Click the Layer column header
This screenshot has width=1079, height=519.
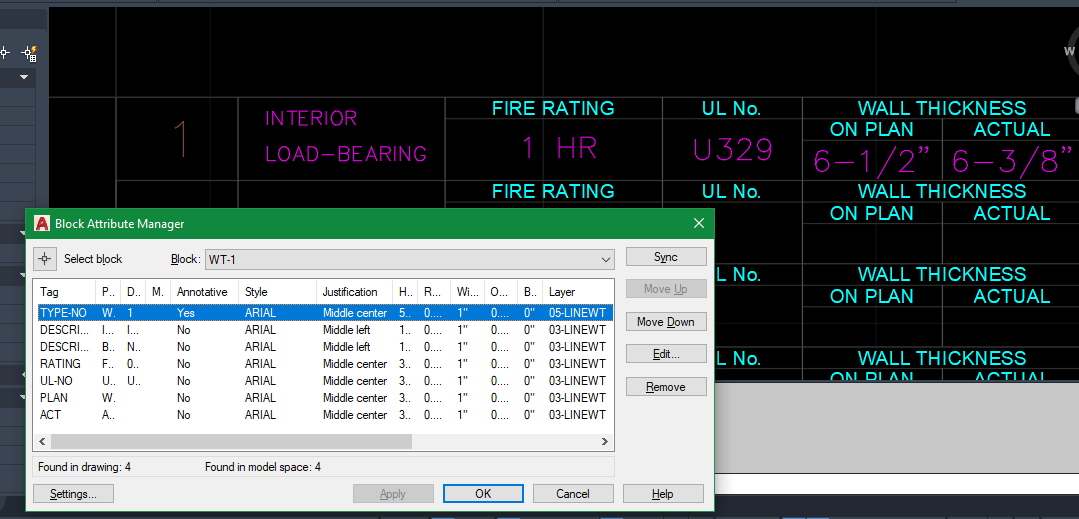577,292
